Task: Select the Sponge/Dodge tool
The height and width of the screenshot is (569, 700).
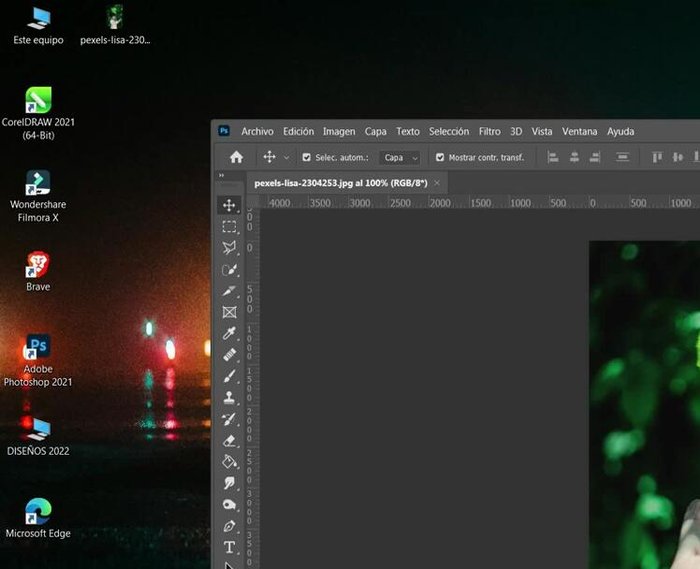Action: tap(229, 504)
